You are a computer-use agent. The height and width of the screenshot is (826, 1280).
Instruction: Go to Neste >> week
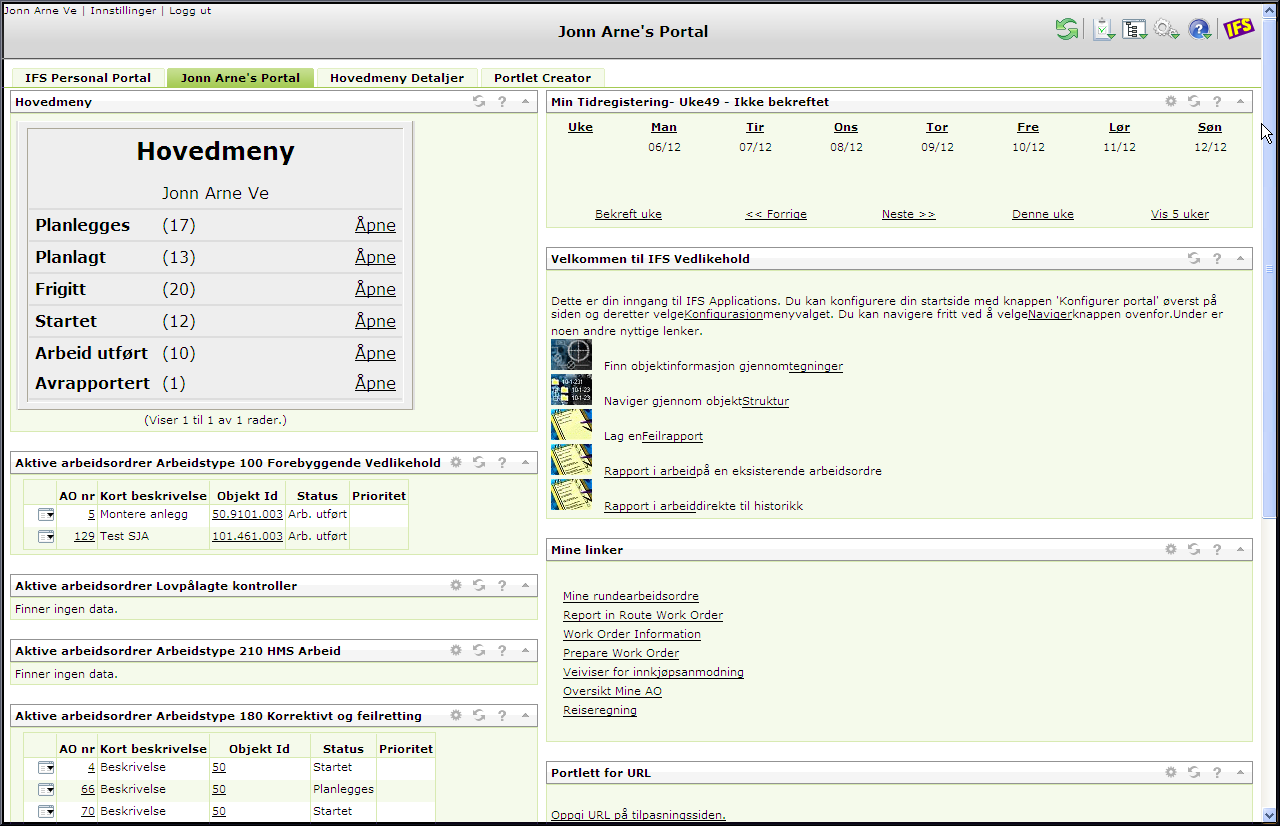pos(909,214)
